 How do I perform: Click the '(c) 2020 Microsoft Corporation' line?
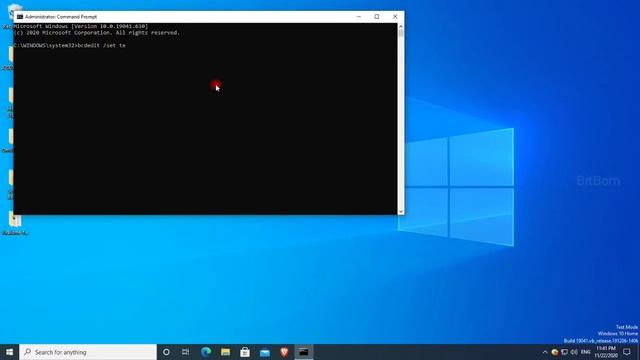[96, 33]
